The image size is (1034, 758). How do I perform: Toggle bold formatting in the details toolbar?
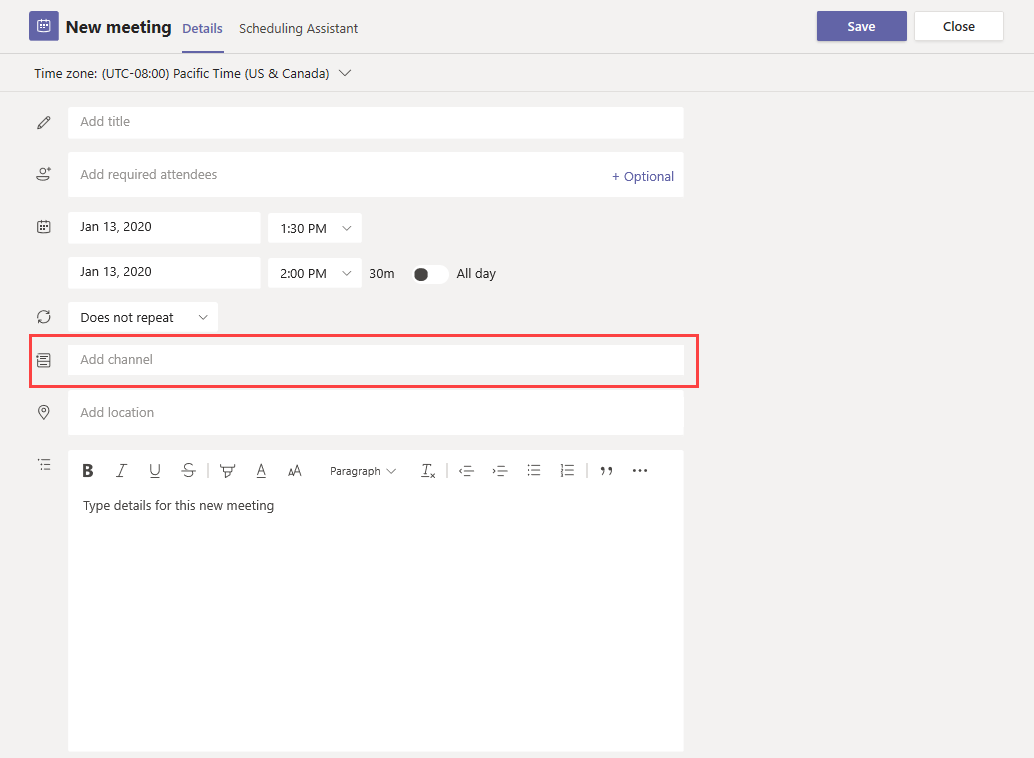click(x=88, y=470)
